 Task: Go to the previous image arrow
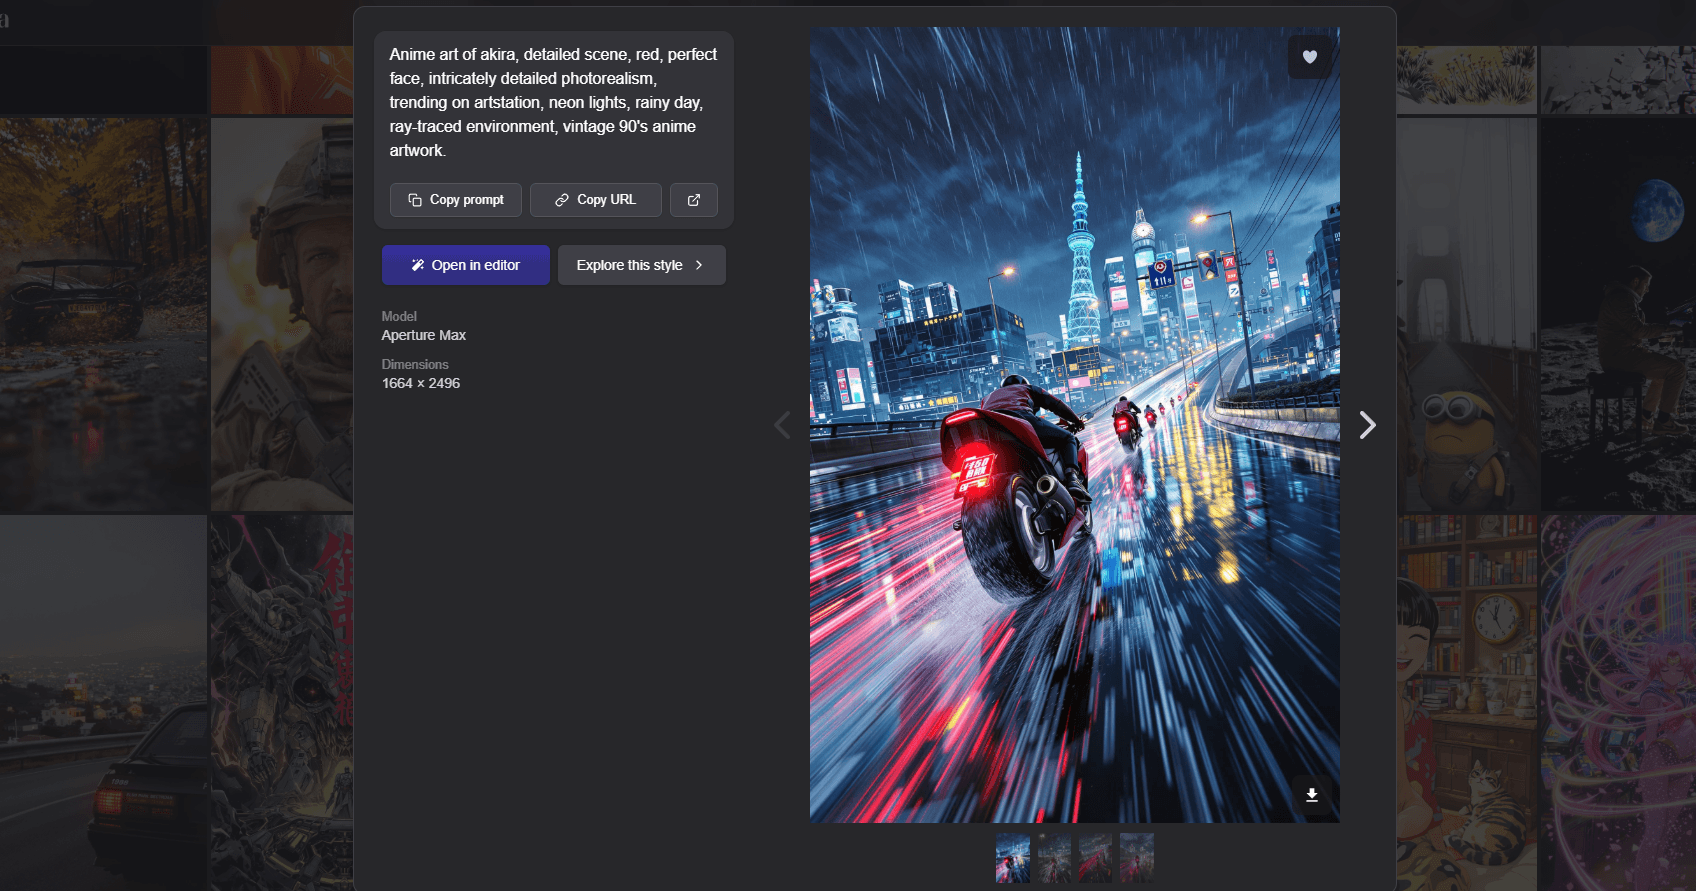pos(782,425)
